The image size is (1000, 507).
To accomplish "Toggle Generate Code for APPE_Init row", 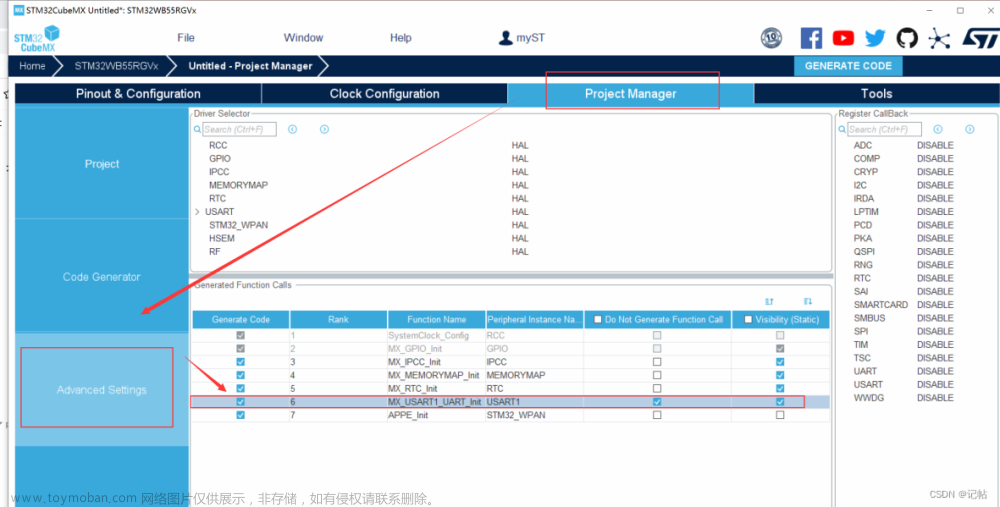I will point(240,415).
